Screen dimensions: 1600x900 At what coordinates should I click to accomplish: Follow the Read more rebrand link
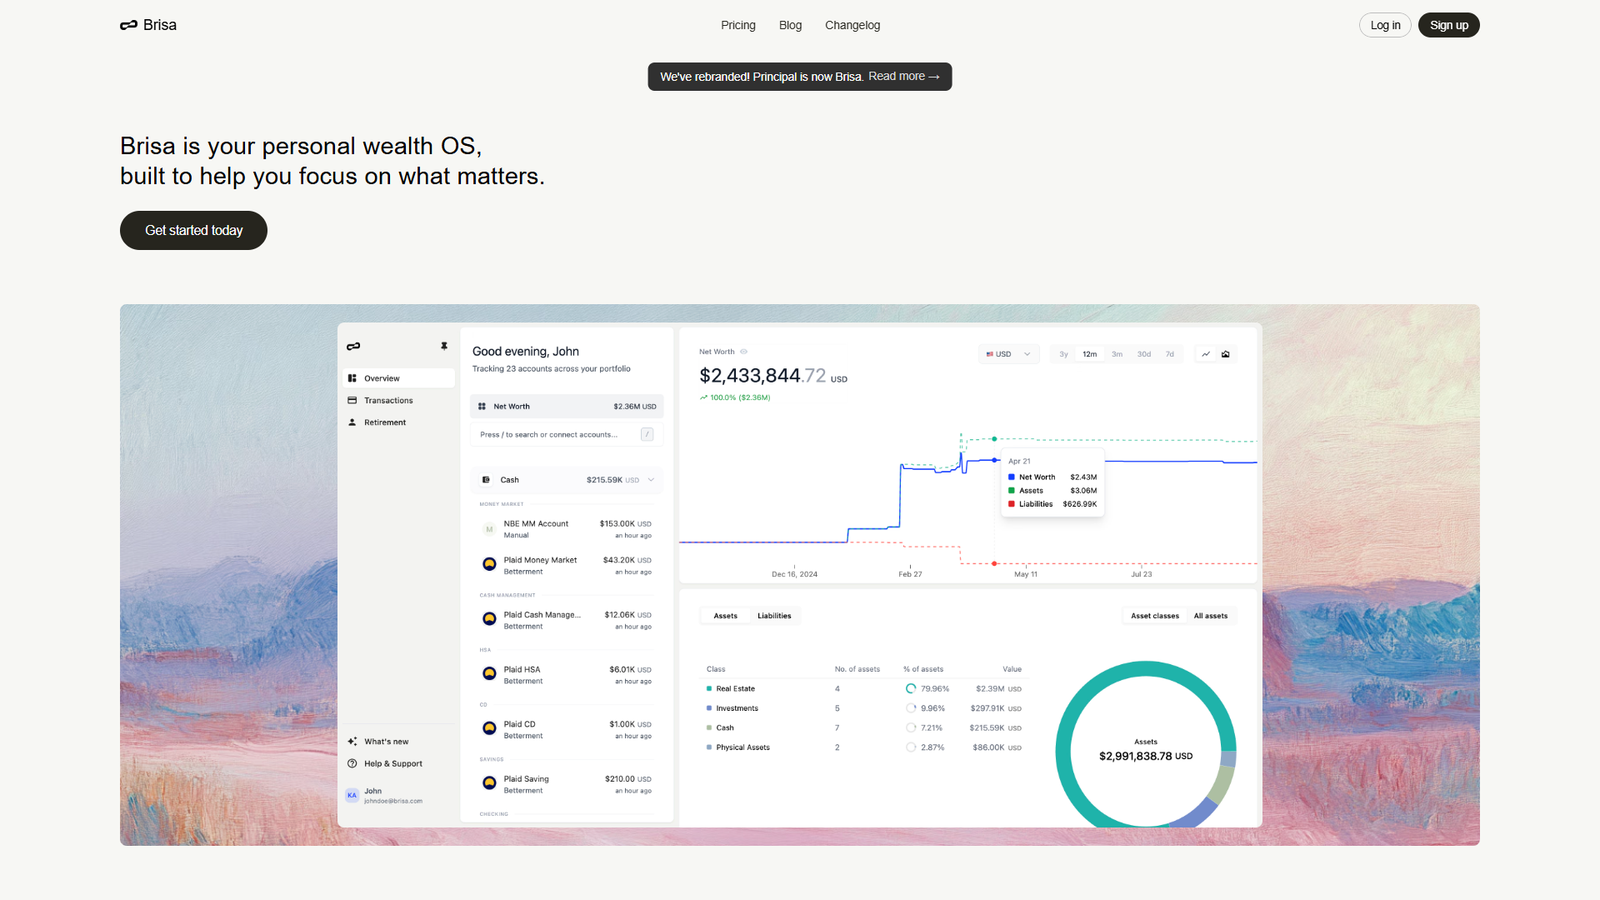pos(904,76)
